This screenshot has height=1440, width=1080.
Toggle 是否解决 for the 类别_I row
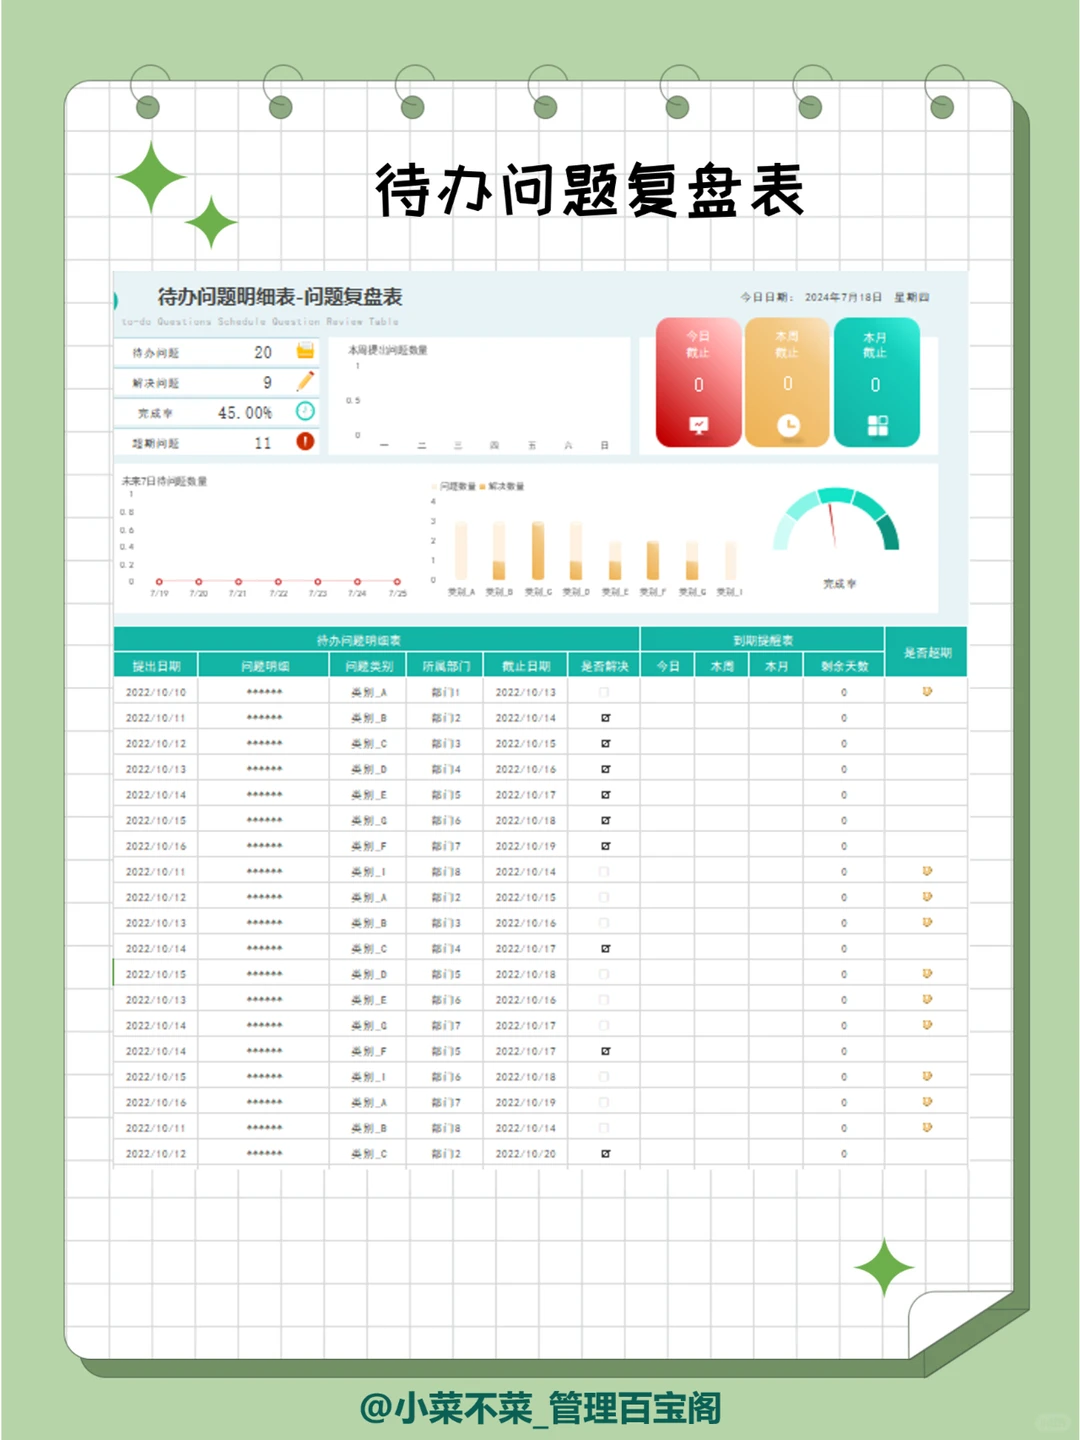pos(604,871)
